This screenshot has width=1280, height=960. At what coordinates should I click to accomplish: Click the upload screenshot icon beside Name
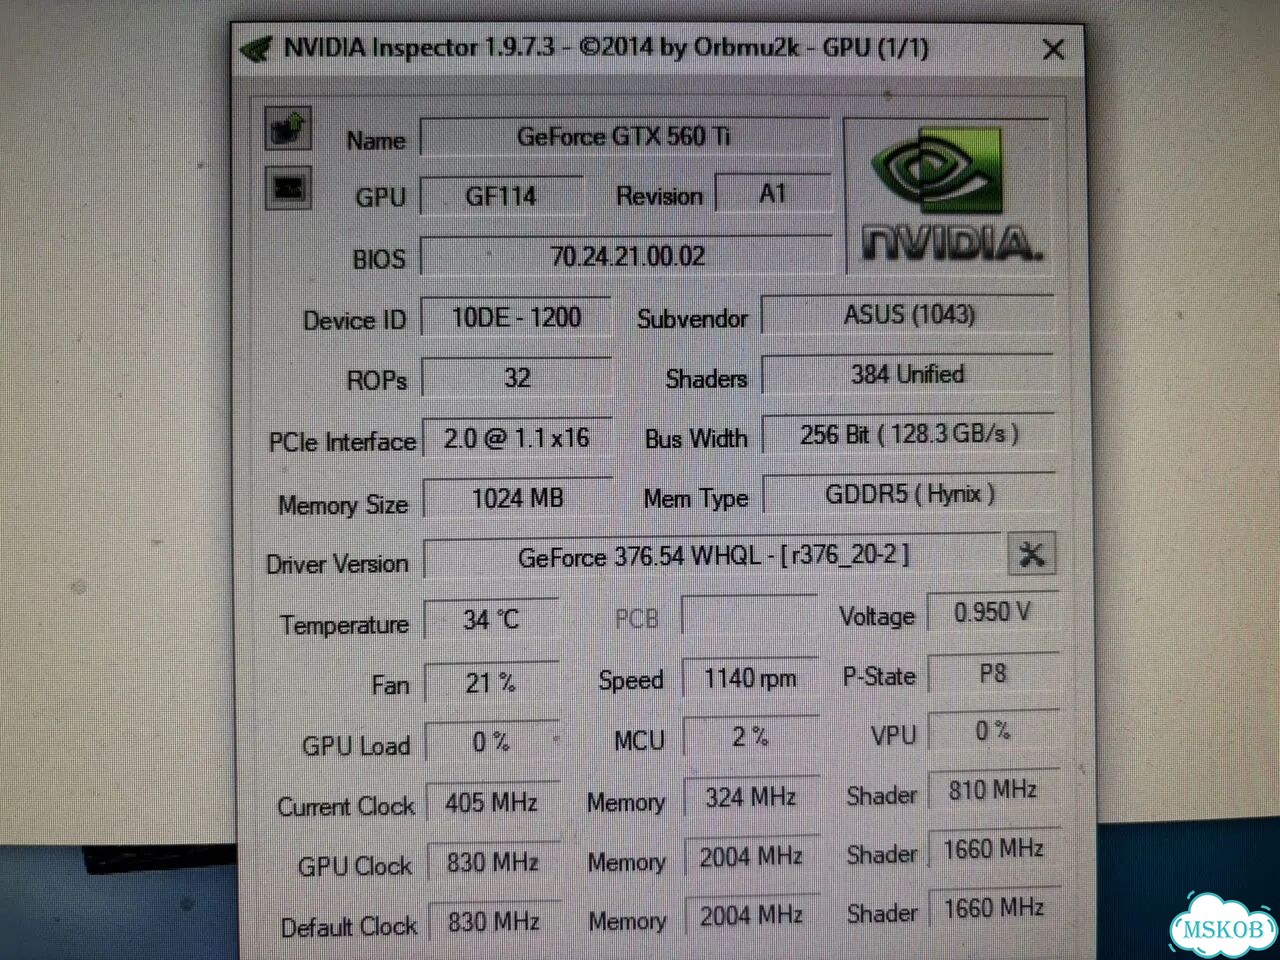(288, 128)
